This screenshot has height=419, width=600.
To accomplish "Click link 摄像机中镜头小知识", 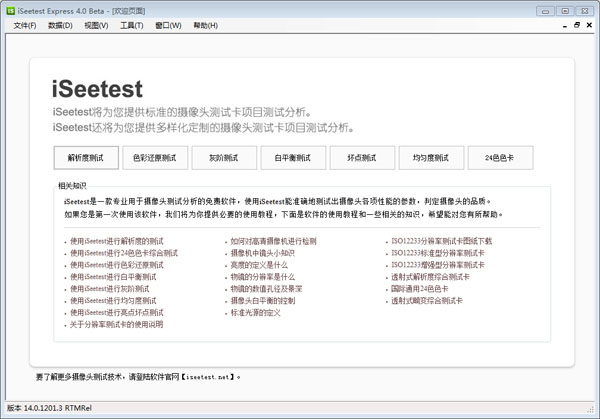I will point(262,253).
